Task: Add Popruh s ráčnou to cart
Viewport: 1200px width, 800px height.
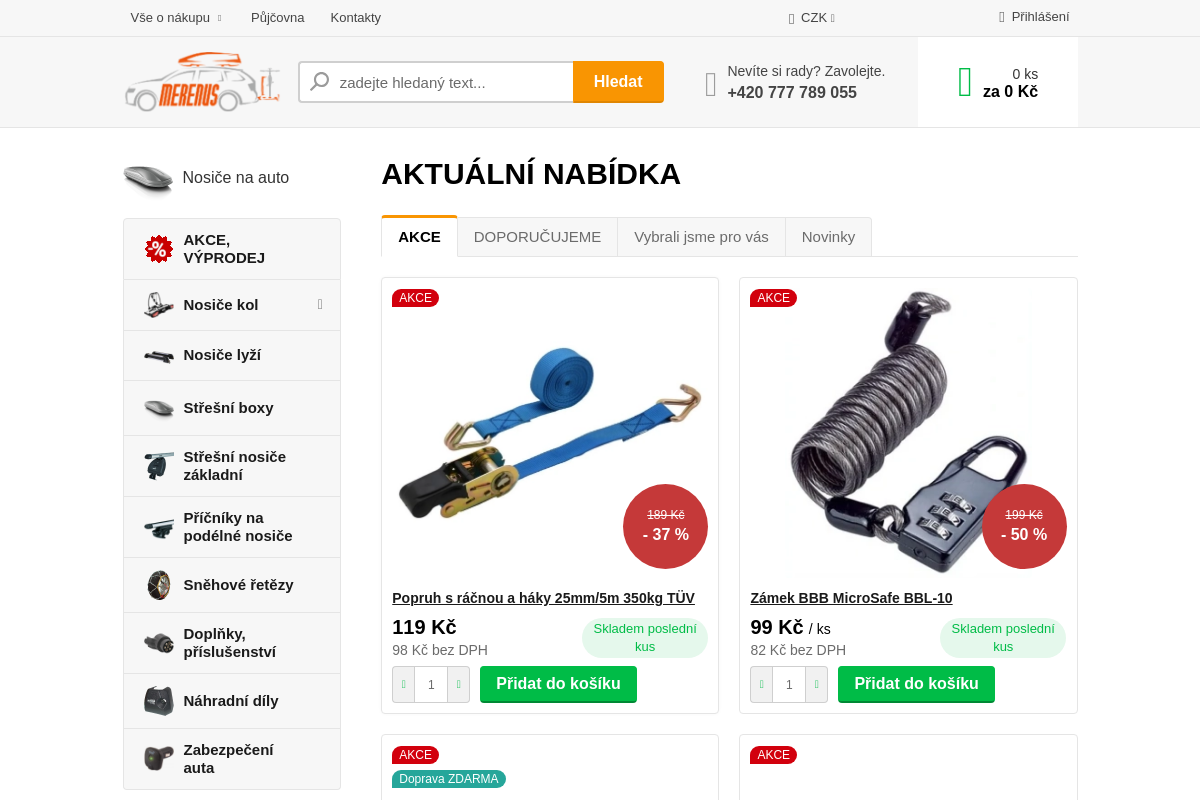Action: 558,684
